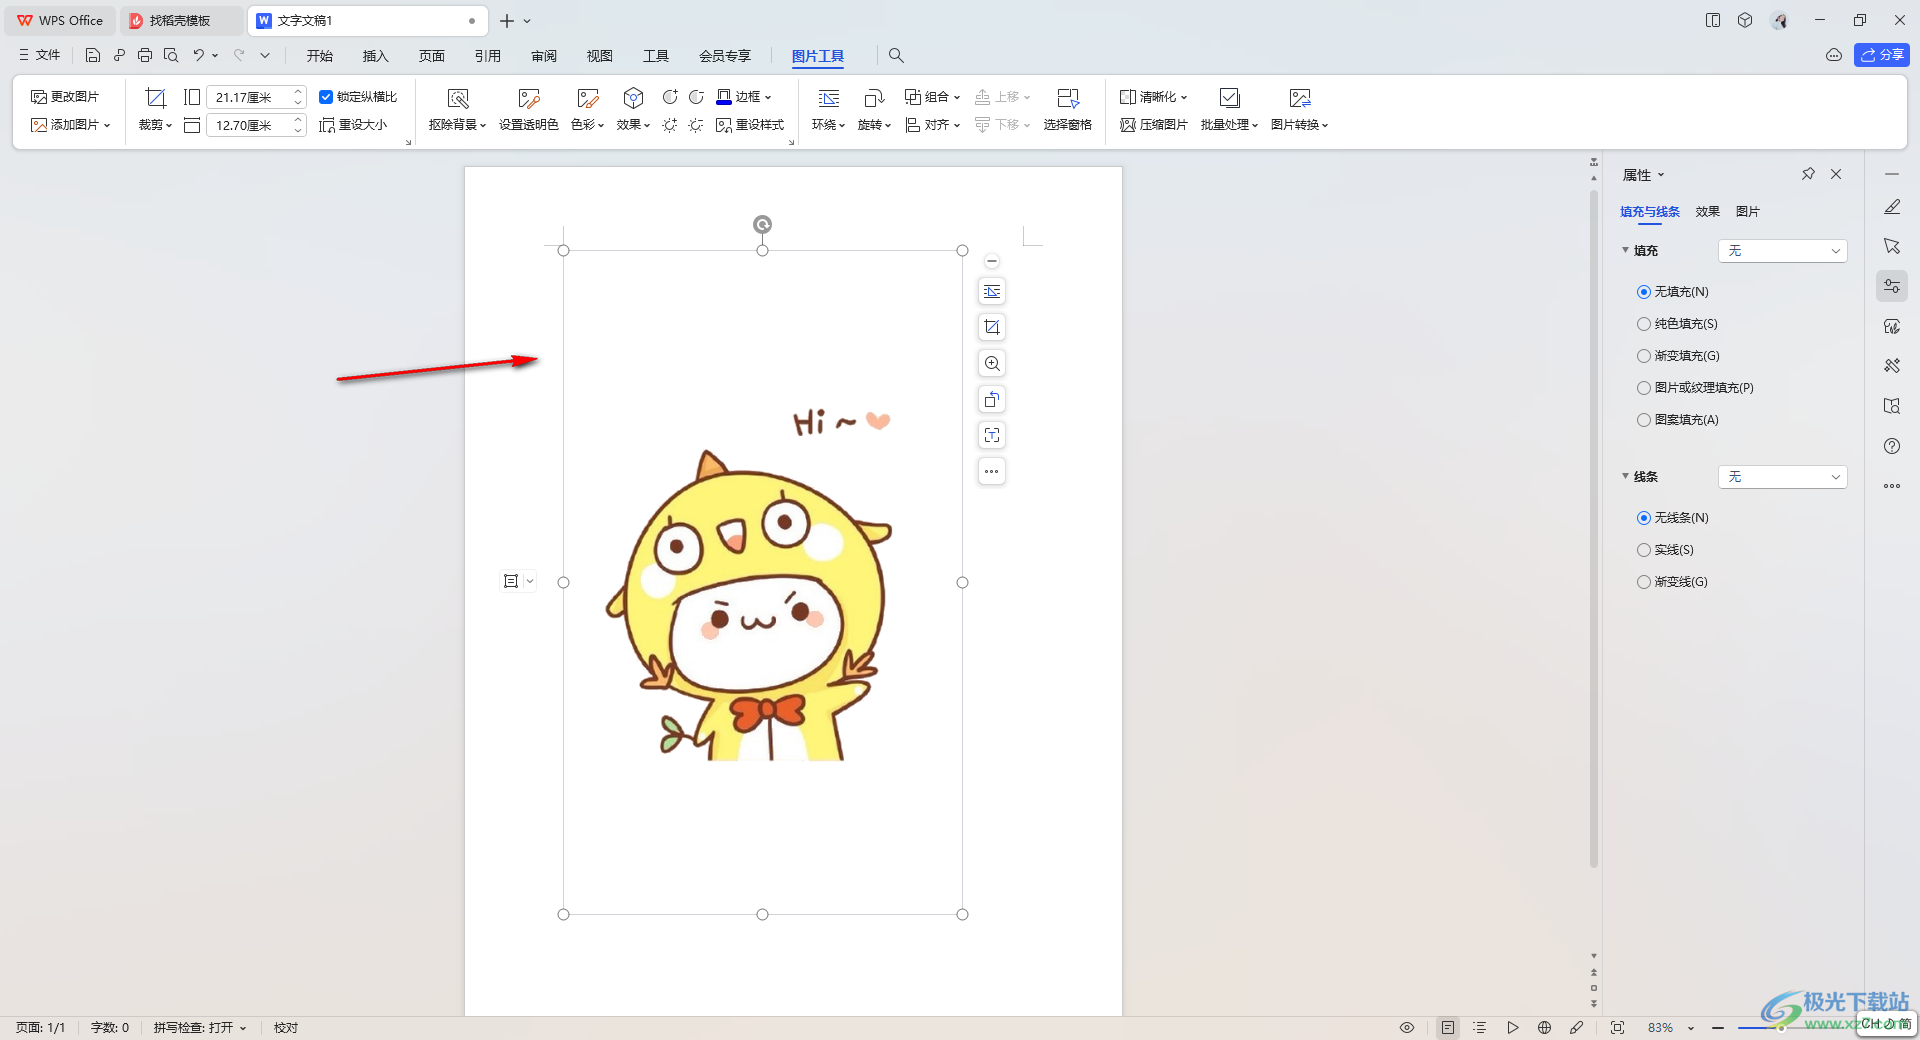Click the print icon in quick access
The width and height of the screenshot is (1920, 1040).
click(145, 56)
